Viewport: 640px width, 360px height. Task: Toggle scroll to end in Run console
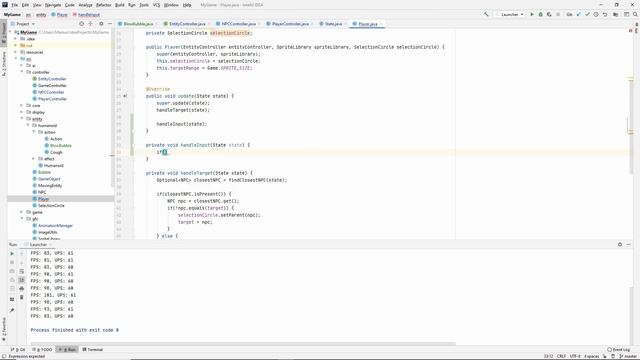[22, 280]
